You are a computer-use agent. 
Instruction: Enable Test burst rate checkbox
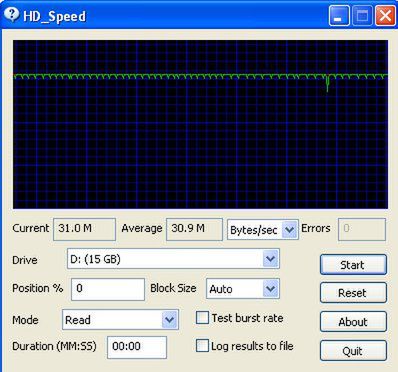point(202,318)
